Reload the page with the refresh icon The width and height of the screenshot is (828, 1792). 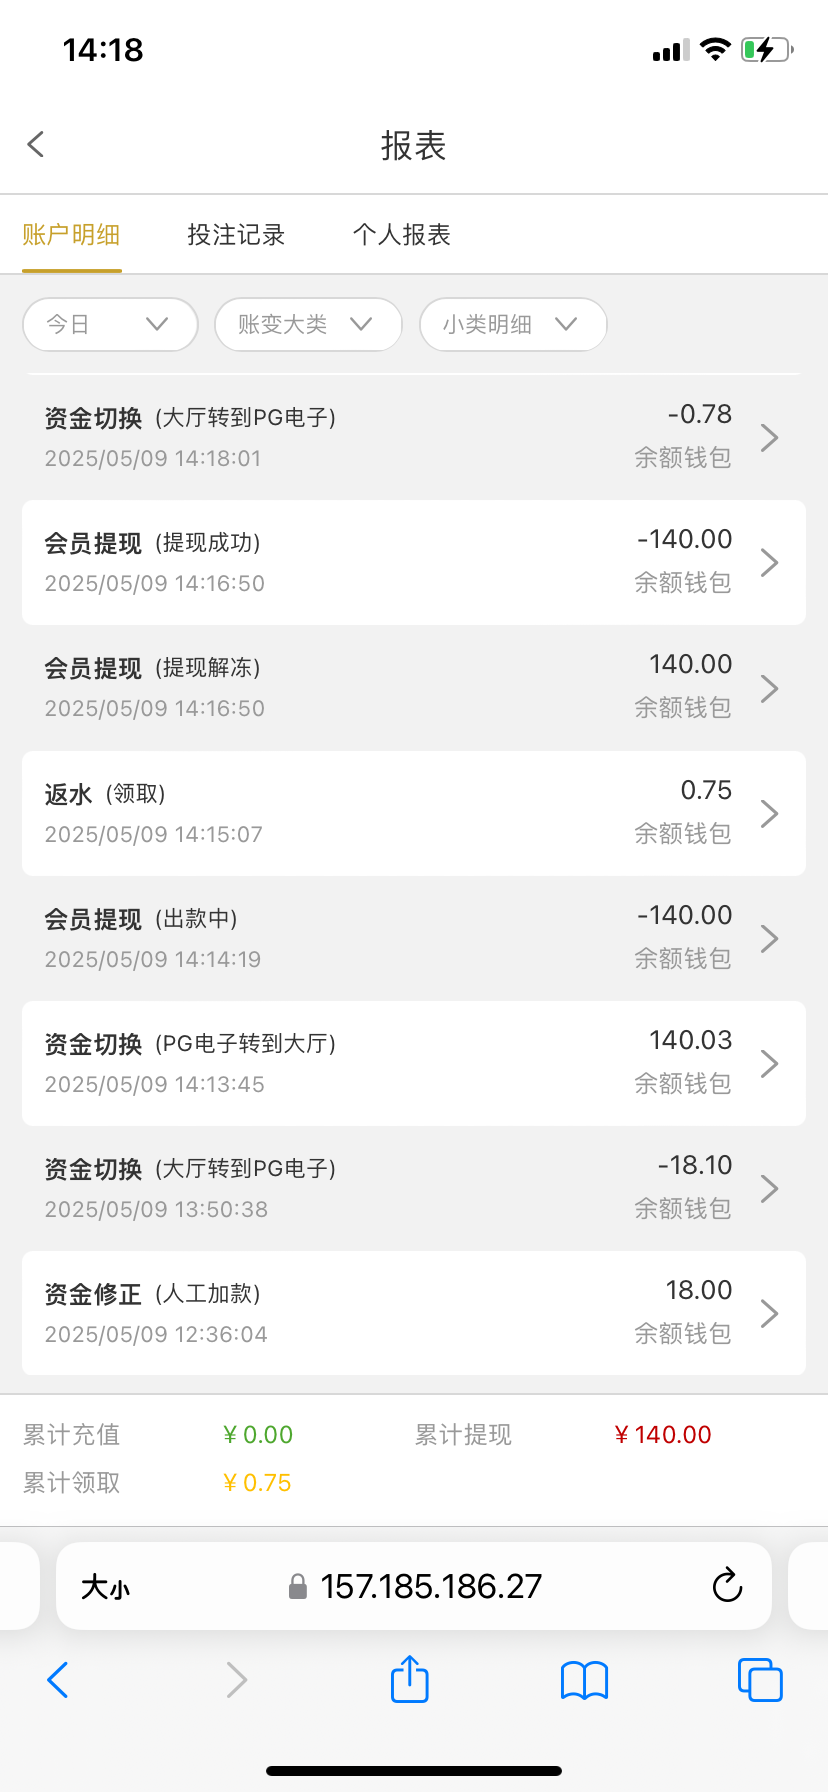pyautogui.click(x=727, y=1585)
